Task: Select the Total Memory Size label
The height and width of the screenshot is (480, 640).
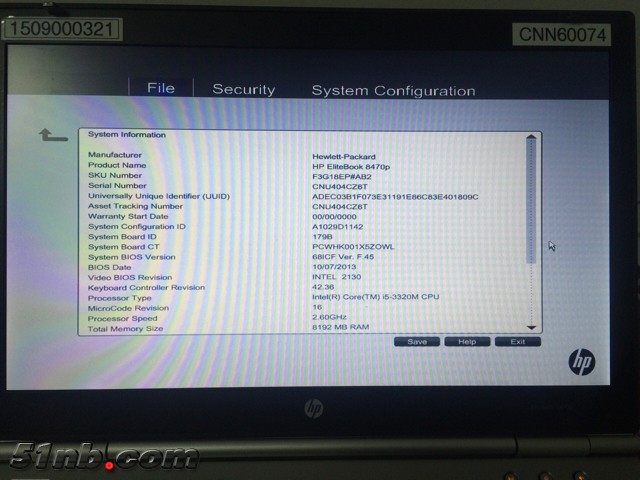Action: coord(125,329)
